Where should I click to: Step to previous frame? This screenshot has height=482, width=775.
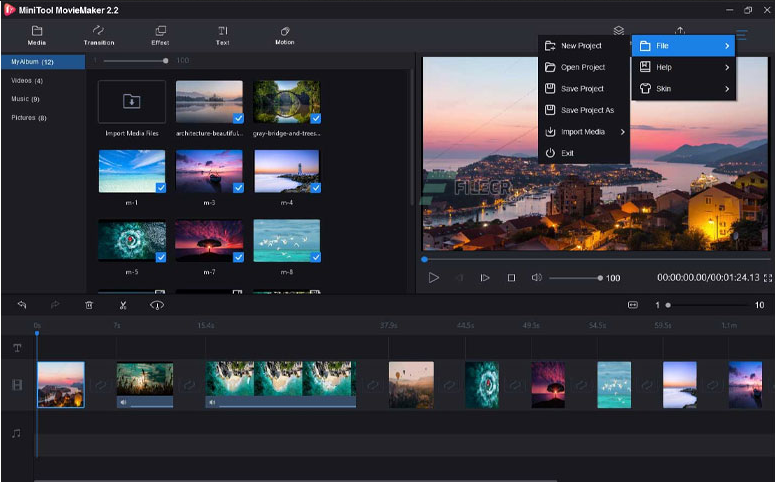pyautogui.click(x=459, y=278)
